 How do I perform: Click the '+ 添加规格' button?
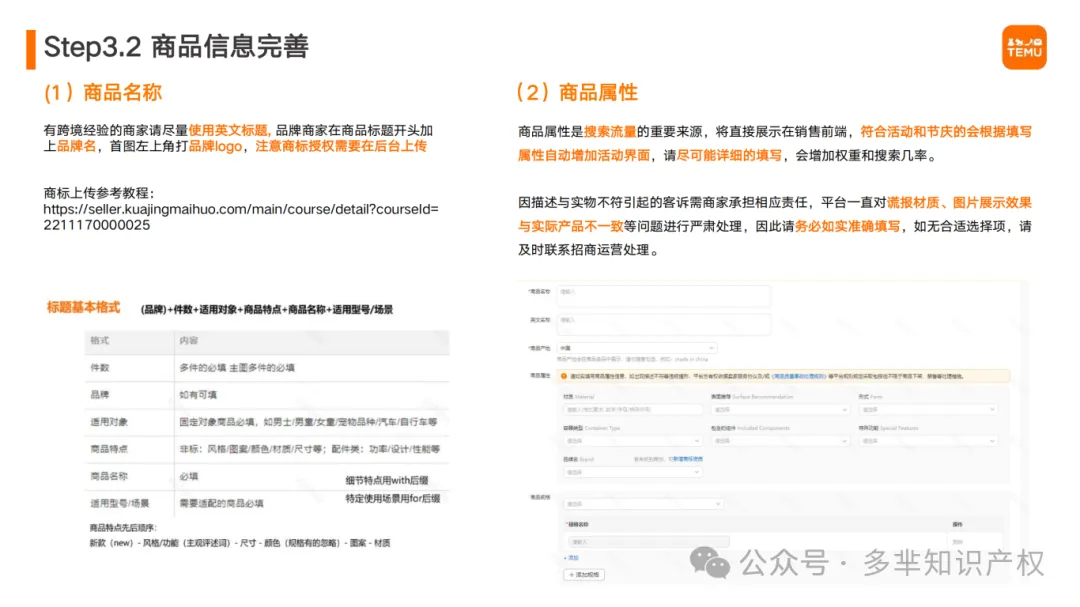[x=584, y=575]
